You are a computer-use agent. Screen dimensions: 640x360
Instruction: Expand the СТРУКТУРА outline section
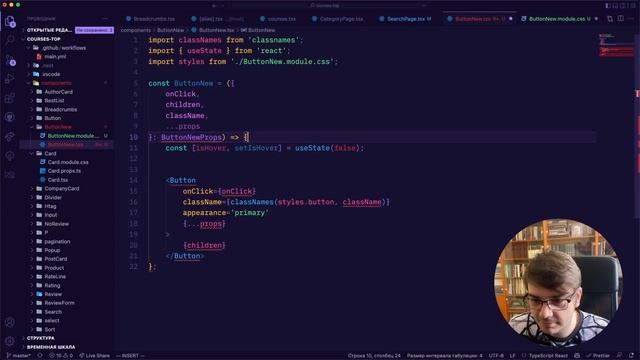40,338
